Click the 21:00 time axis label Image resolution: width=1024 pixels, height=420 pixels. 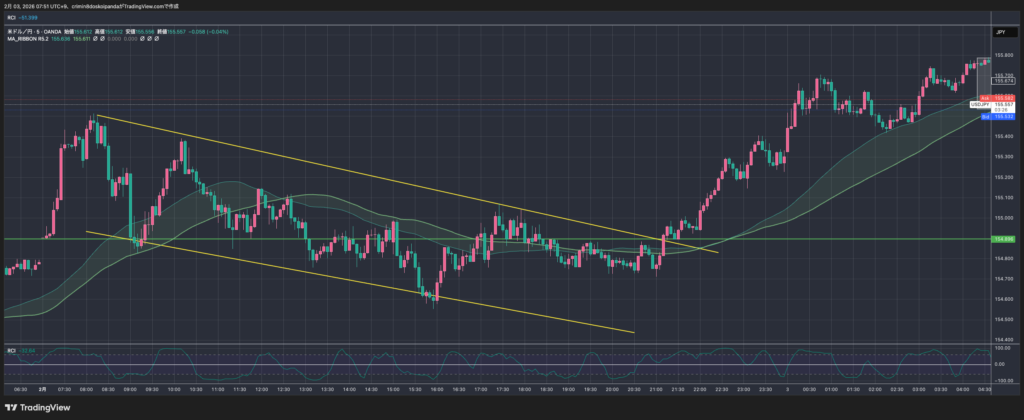pos(655,388)
